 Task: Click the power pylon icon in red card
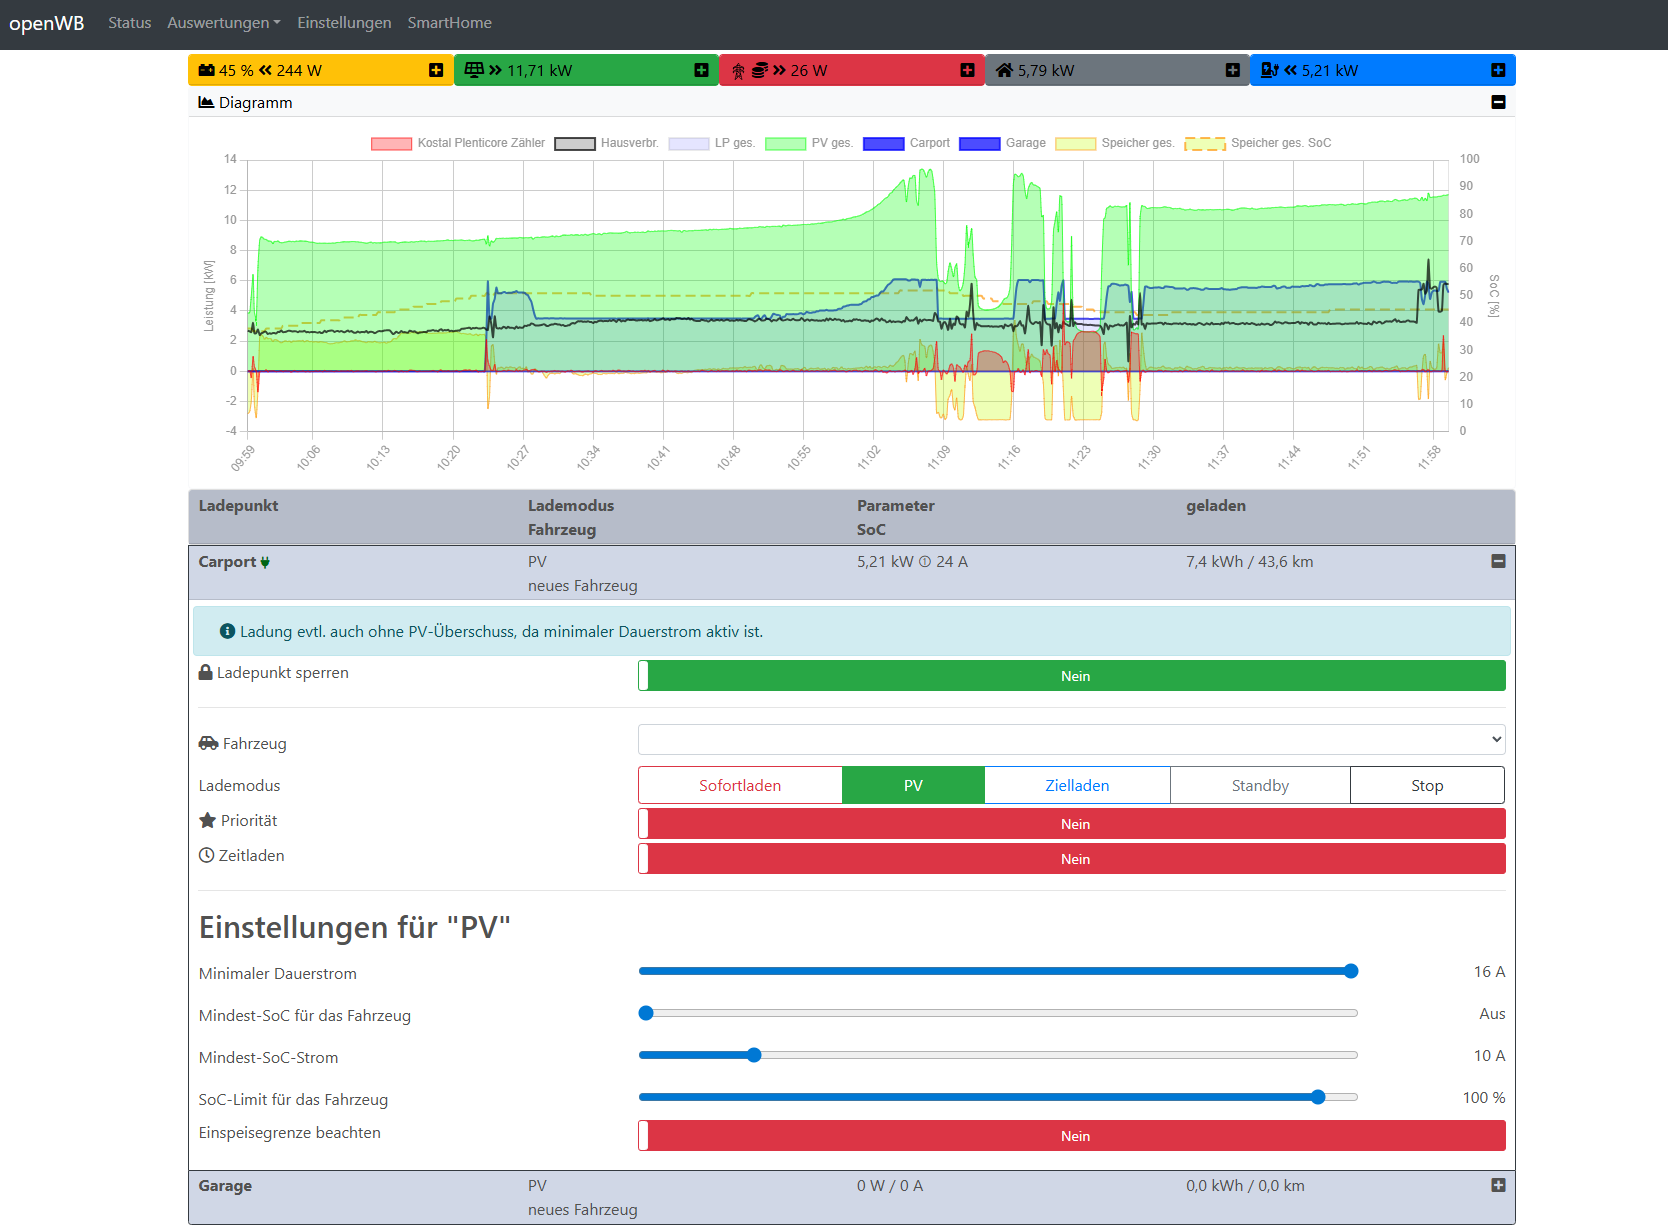(738, 71)
